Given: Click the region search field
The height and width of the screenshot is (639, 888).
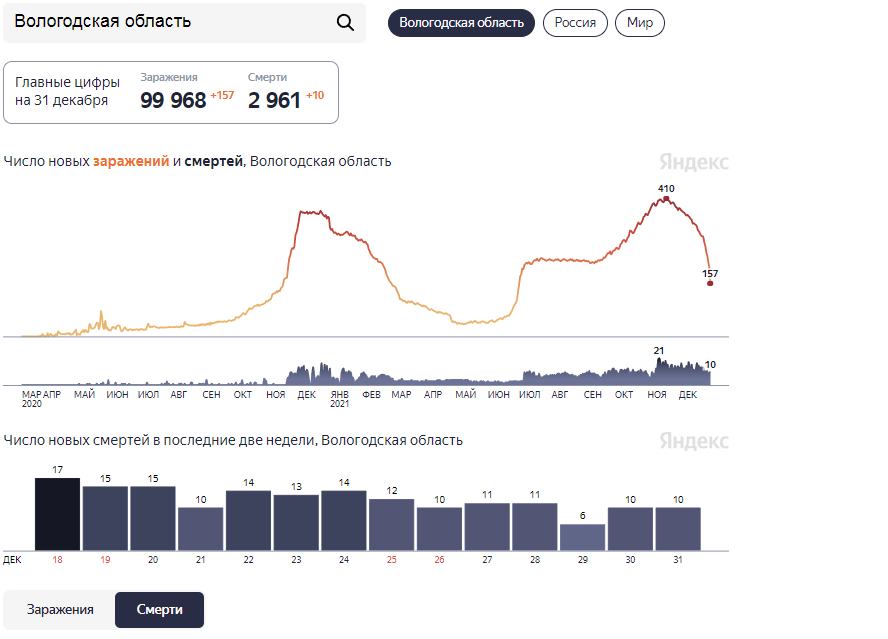Looking at the screenshot, I should click(170, 23).
